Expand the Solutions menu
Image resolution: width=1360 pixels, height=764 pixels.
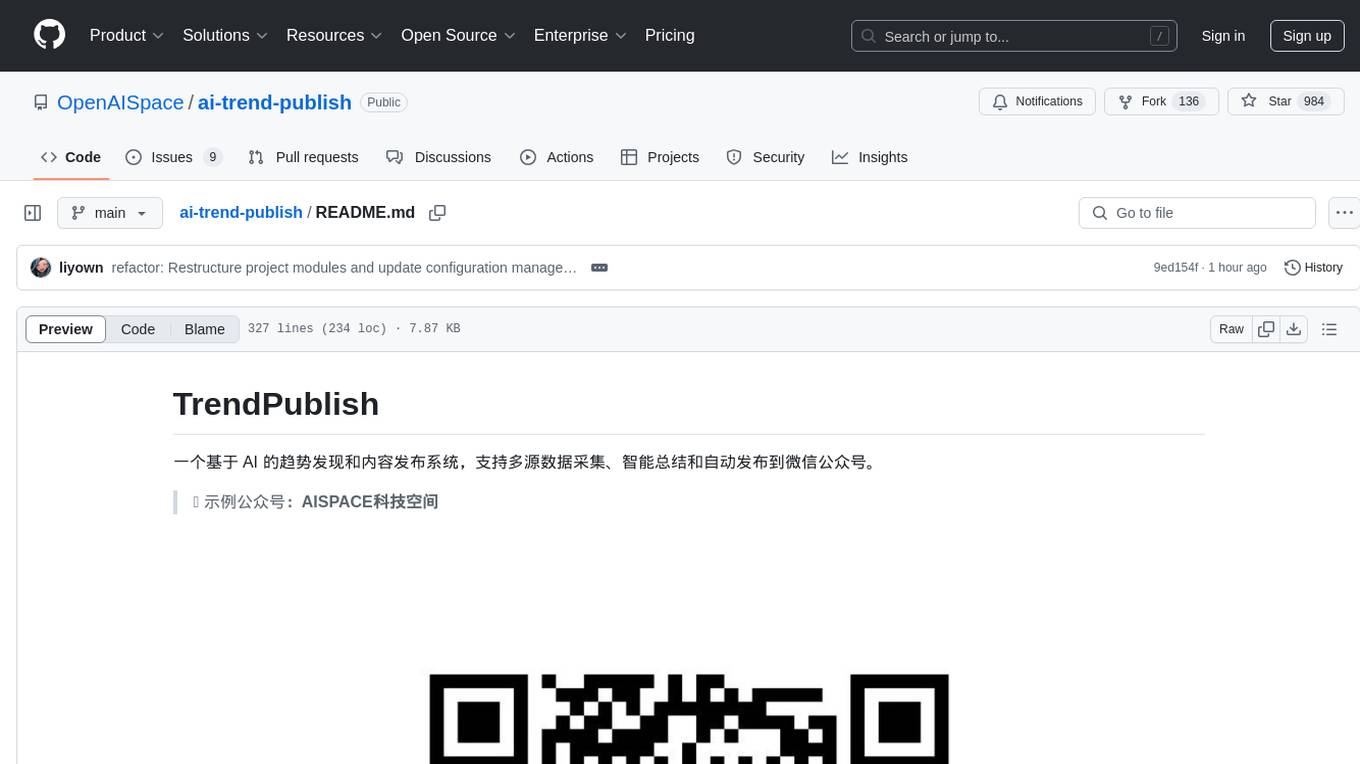[225, 35]
